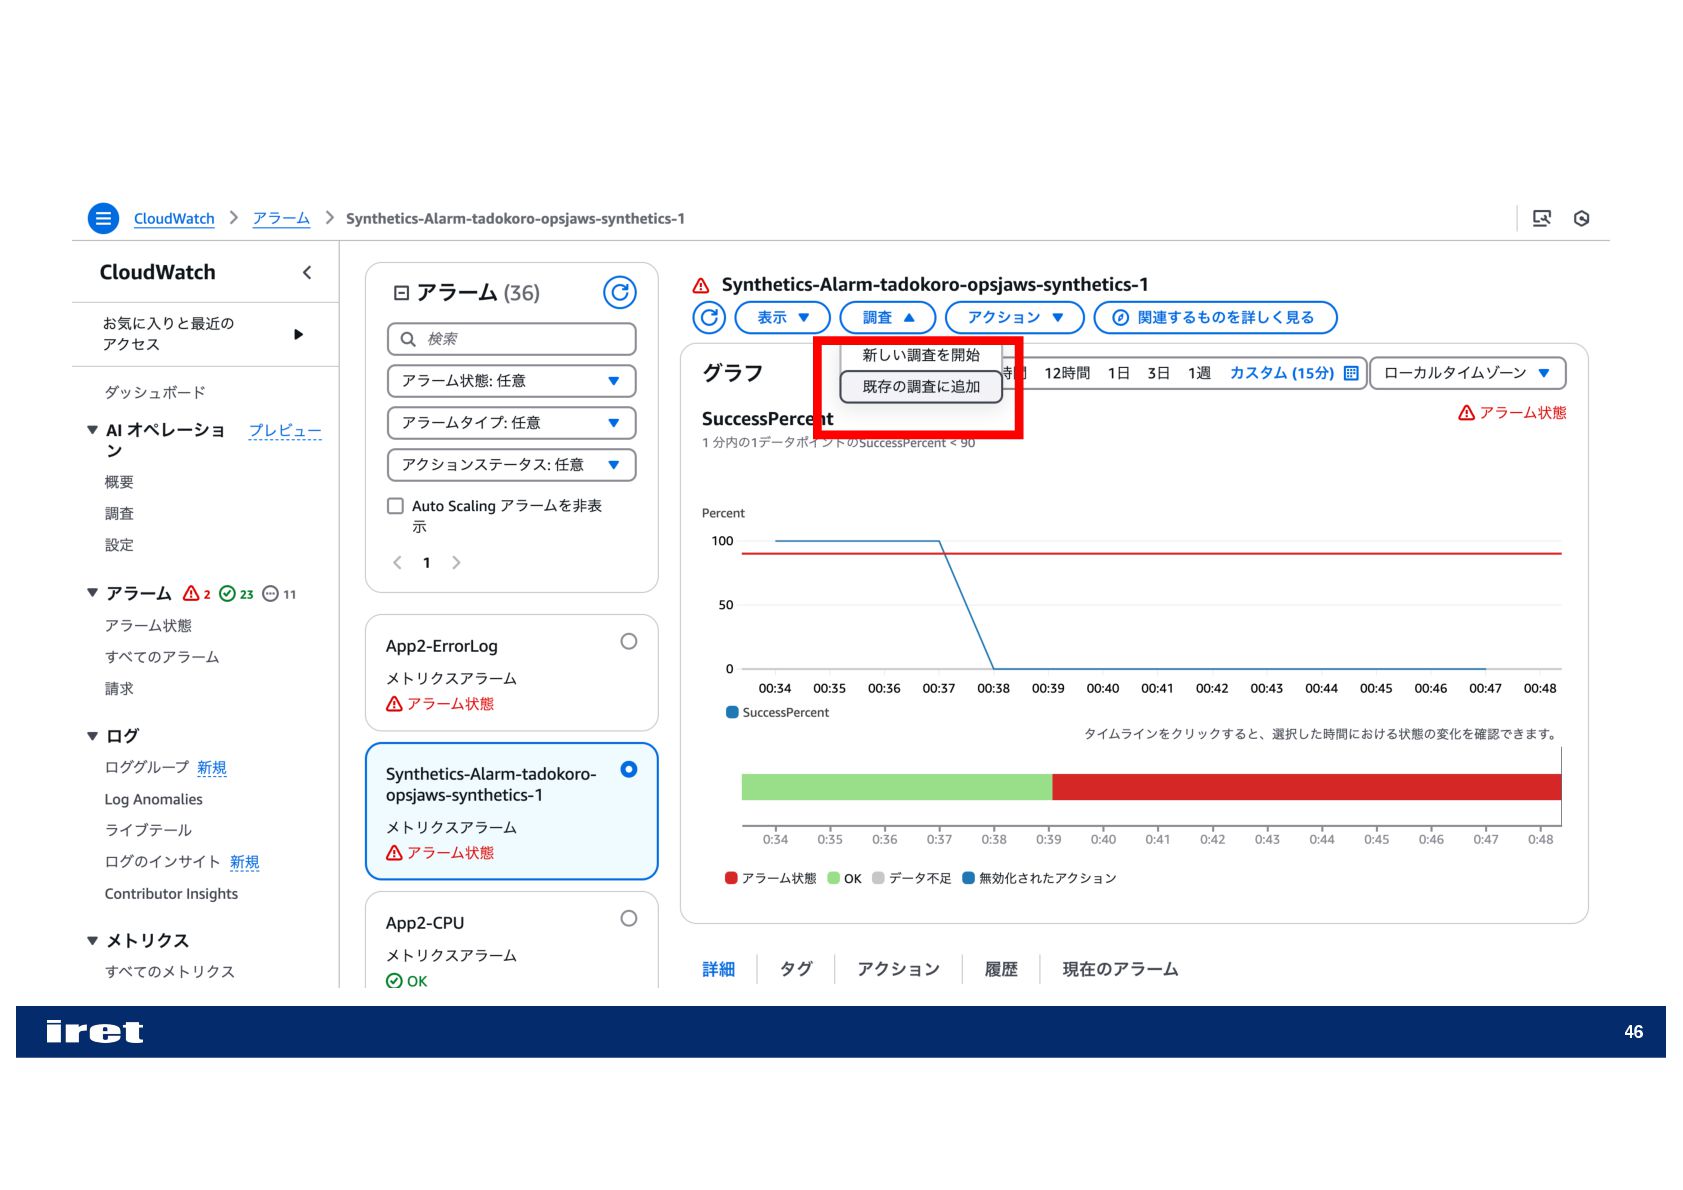Viewport: 1683px width, 1190px height.
Task: Toggle Auto Scaling alarms hide checkbox
Action: [395, 506]
